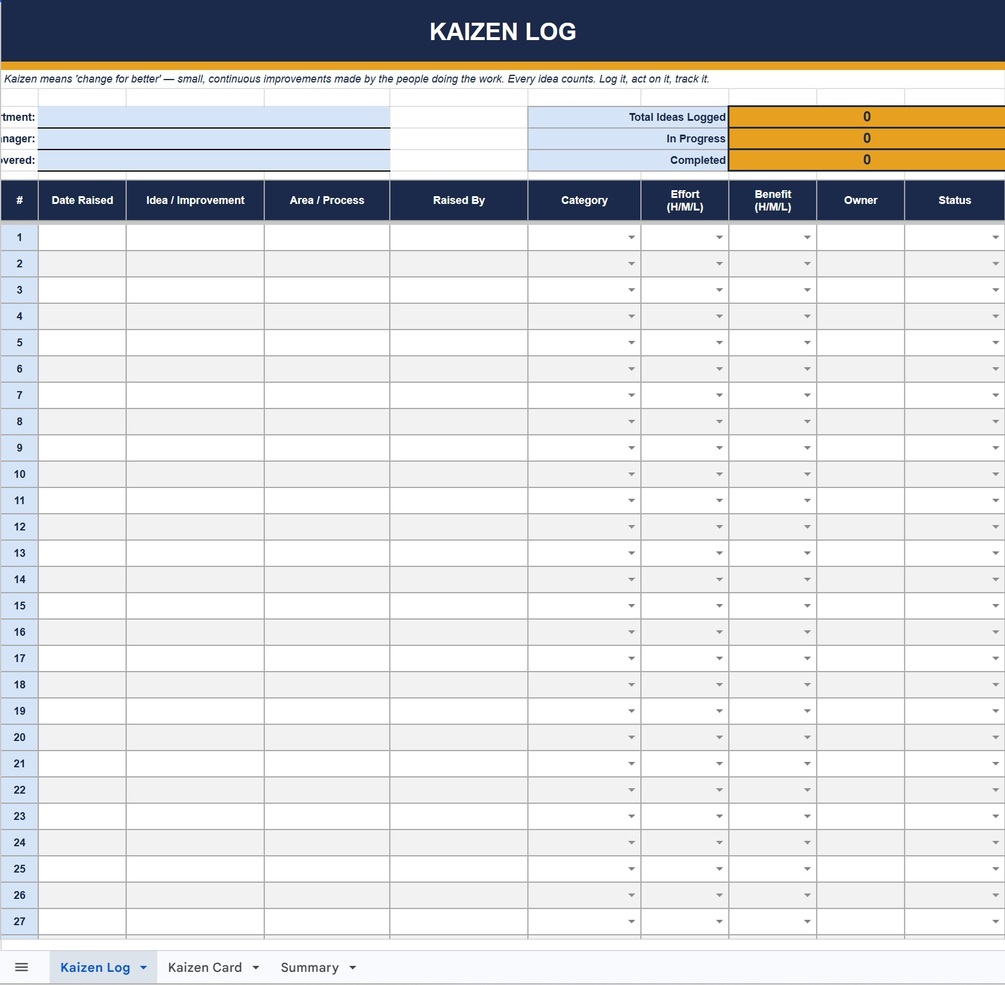Open Benefit dropdown in row 1
This screenshot has width=1005, height=985.
coord(807,238)
